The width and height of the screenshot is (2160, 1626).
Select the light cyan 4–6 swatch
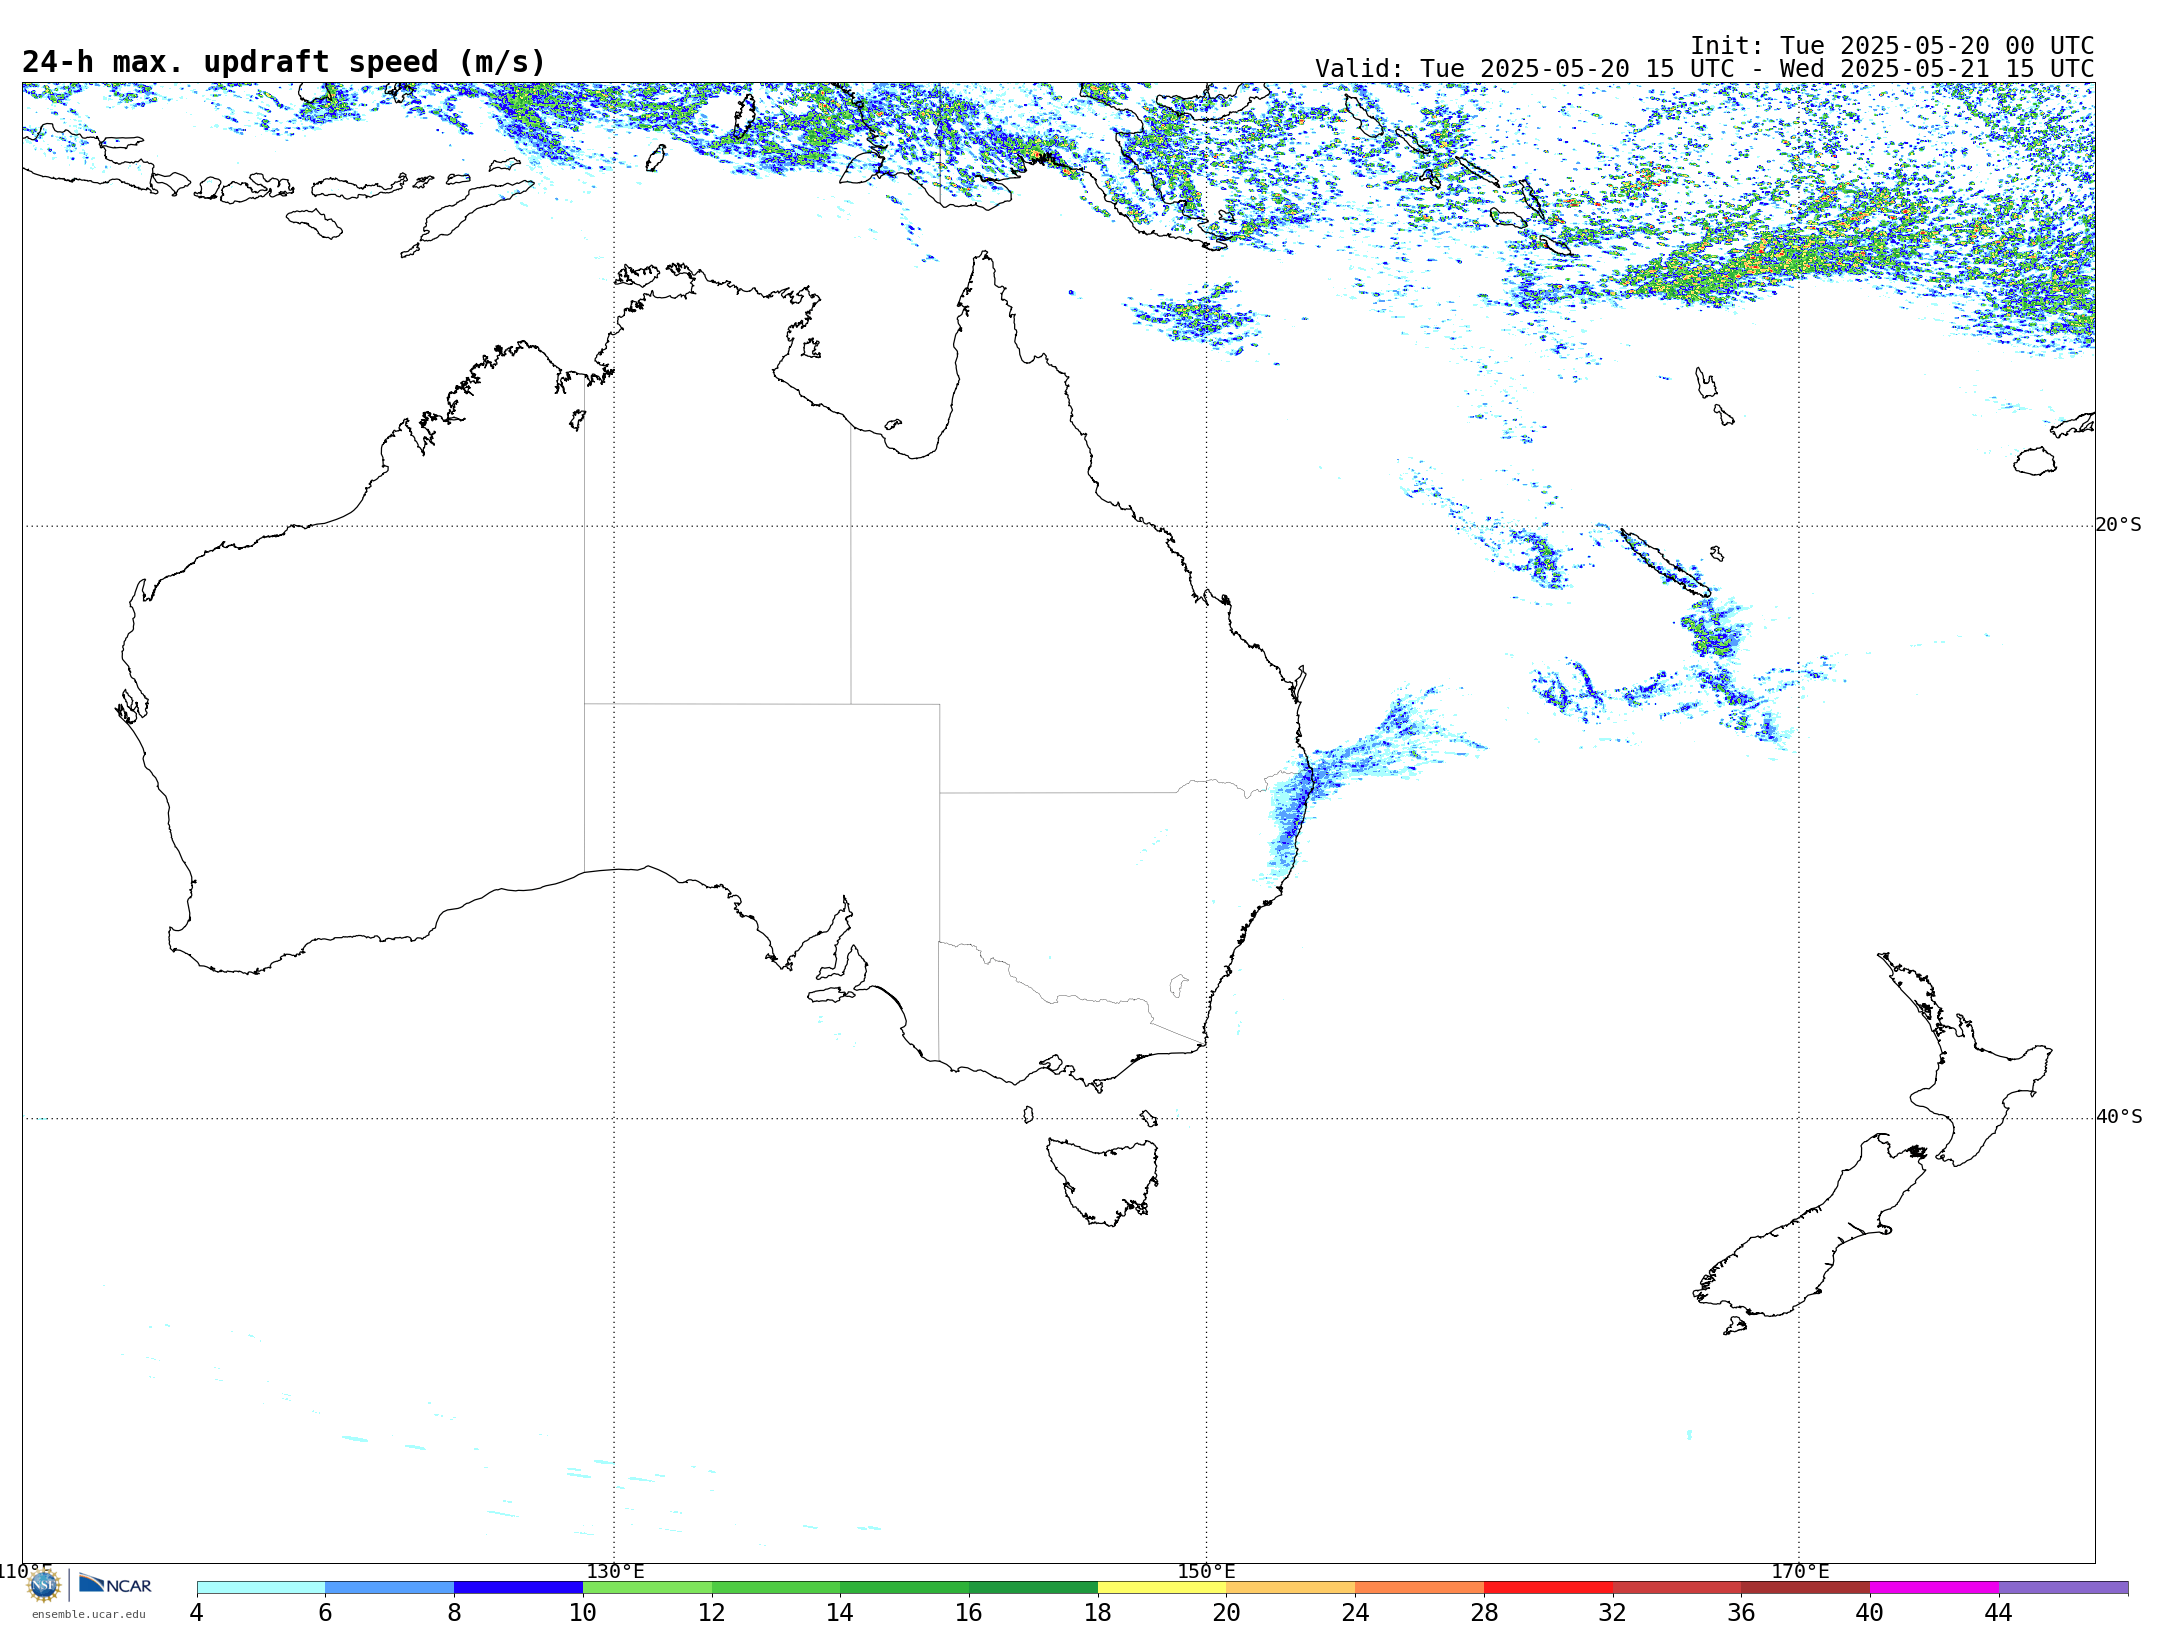click(261, 1588)
